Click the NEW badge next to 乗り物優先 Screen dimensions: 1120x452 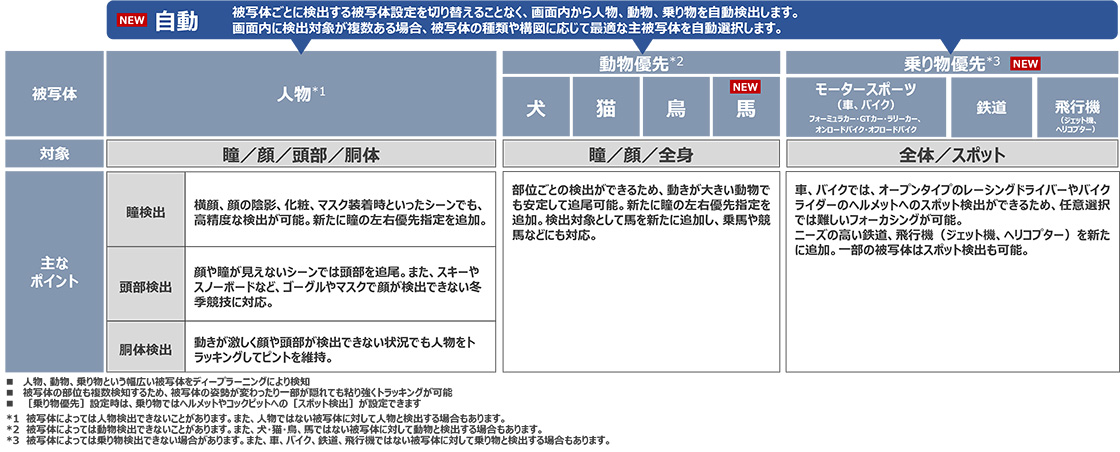[1026, 63]
